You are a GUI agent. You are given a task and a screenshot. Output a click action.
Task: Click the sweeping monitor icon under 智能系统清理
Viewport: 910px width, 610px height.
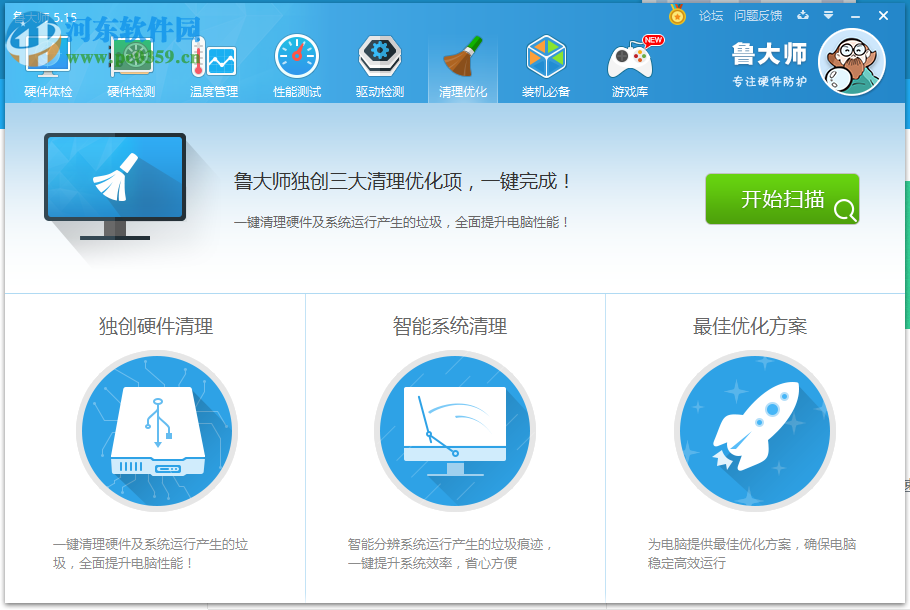click(455, 435)
